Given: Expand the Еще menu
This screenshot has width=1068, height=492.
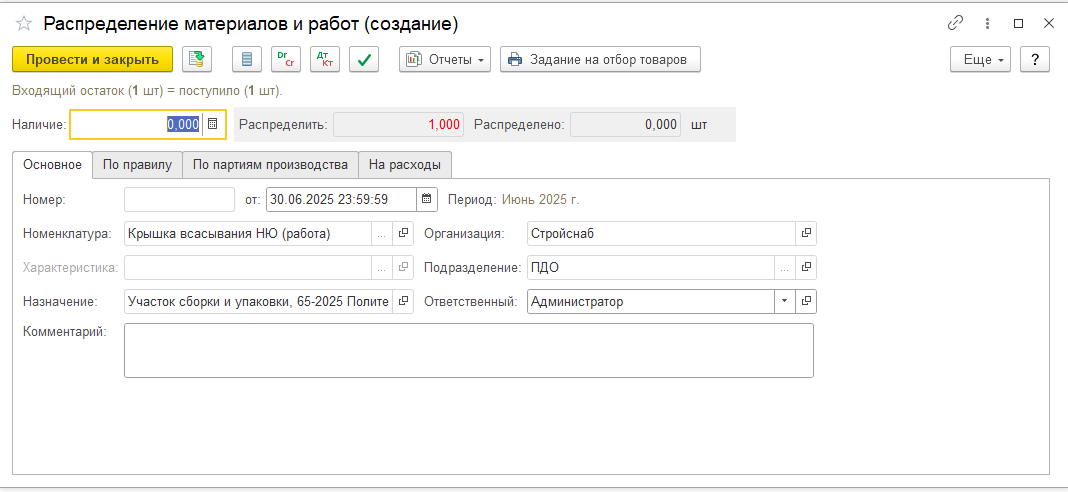Looking at the screenshot, I should (980, 60).
